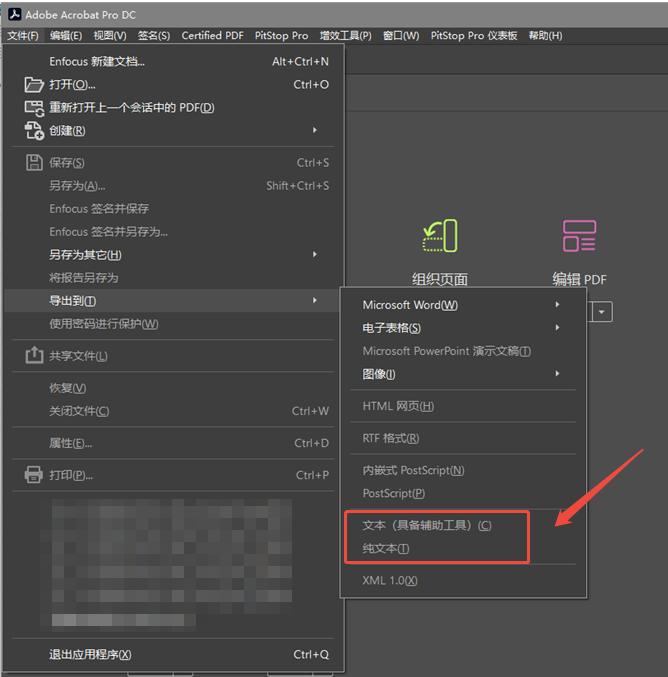Open the 组织页面 organize pages tool icon

click(440, 236)
